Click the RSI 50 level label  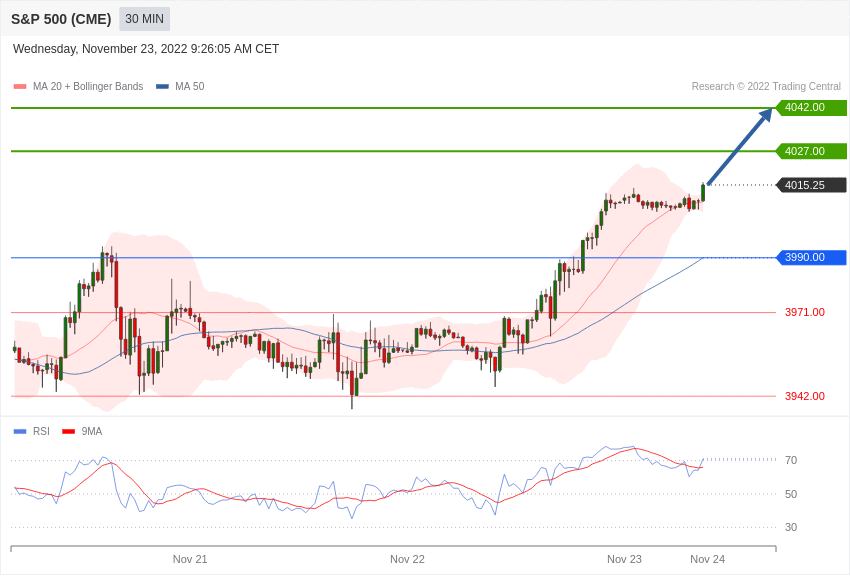tap(791, 494)
